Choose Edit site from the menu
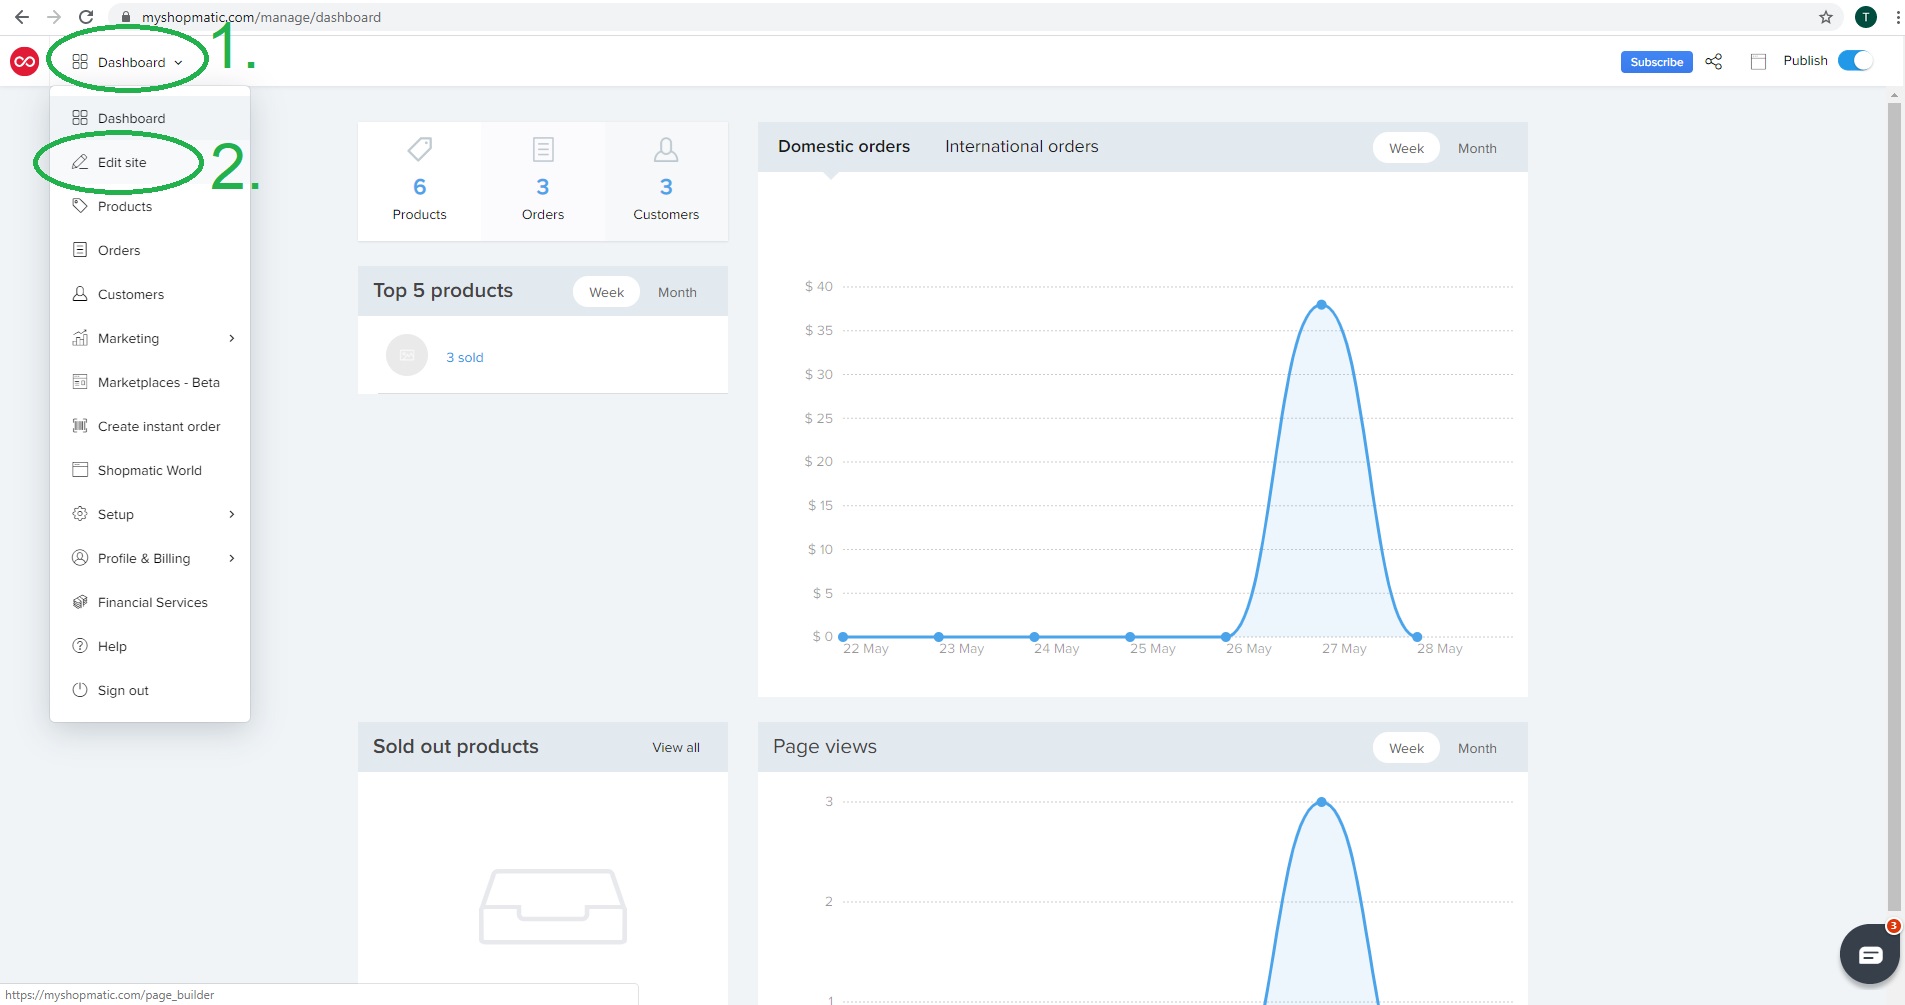Viewport: 1905px width, 1005px height. coord(150,162)
